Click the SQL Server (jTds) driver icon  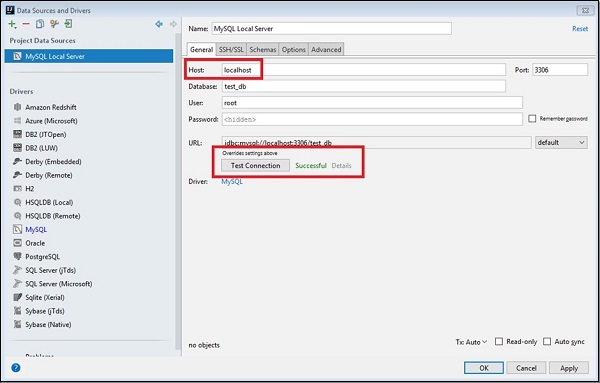click(18, 270)
